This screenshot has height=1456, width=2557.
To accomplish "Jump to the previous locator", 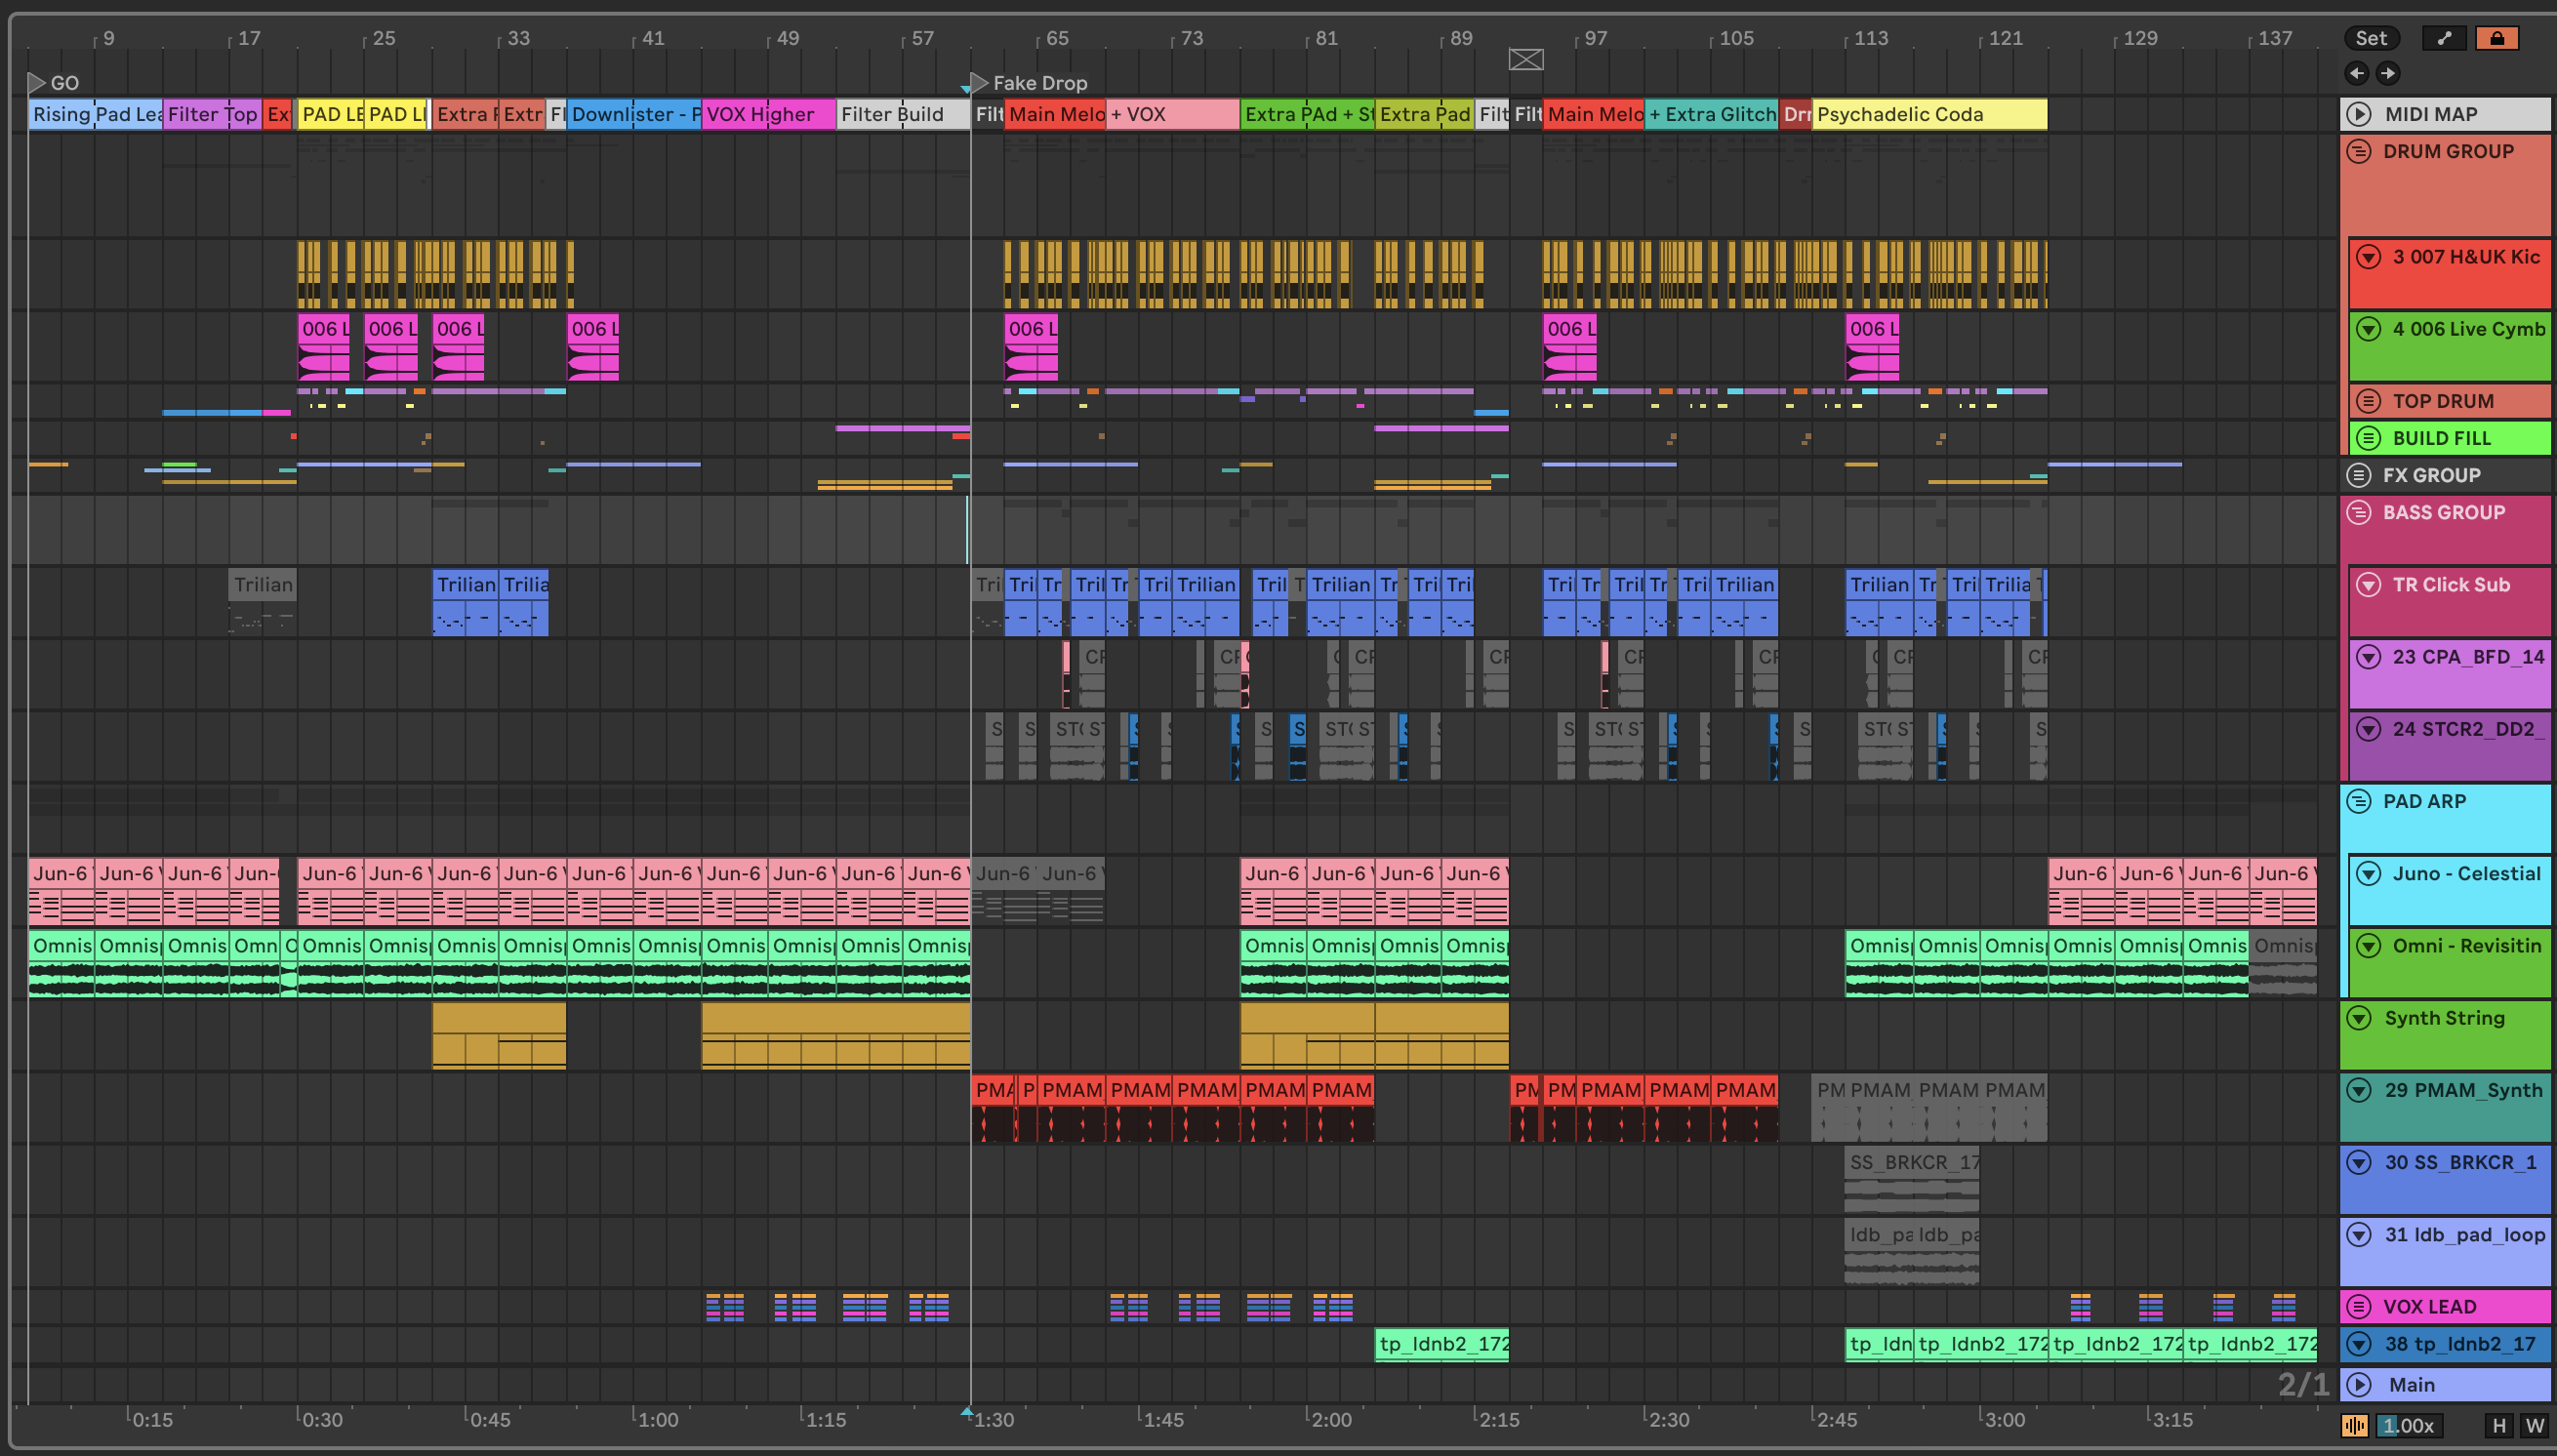I will (2357, 73).
